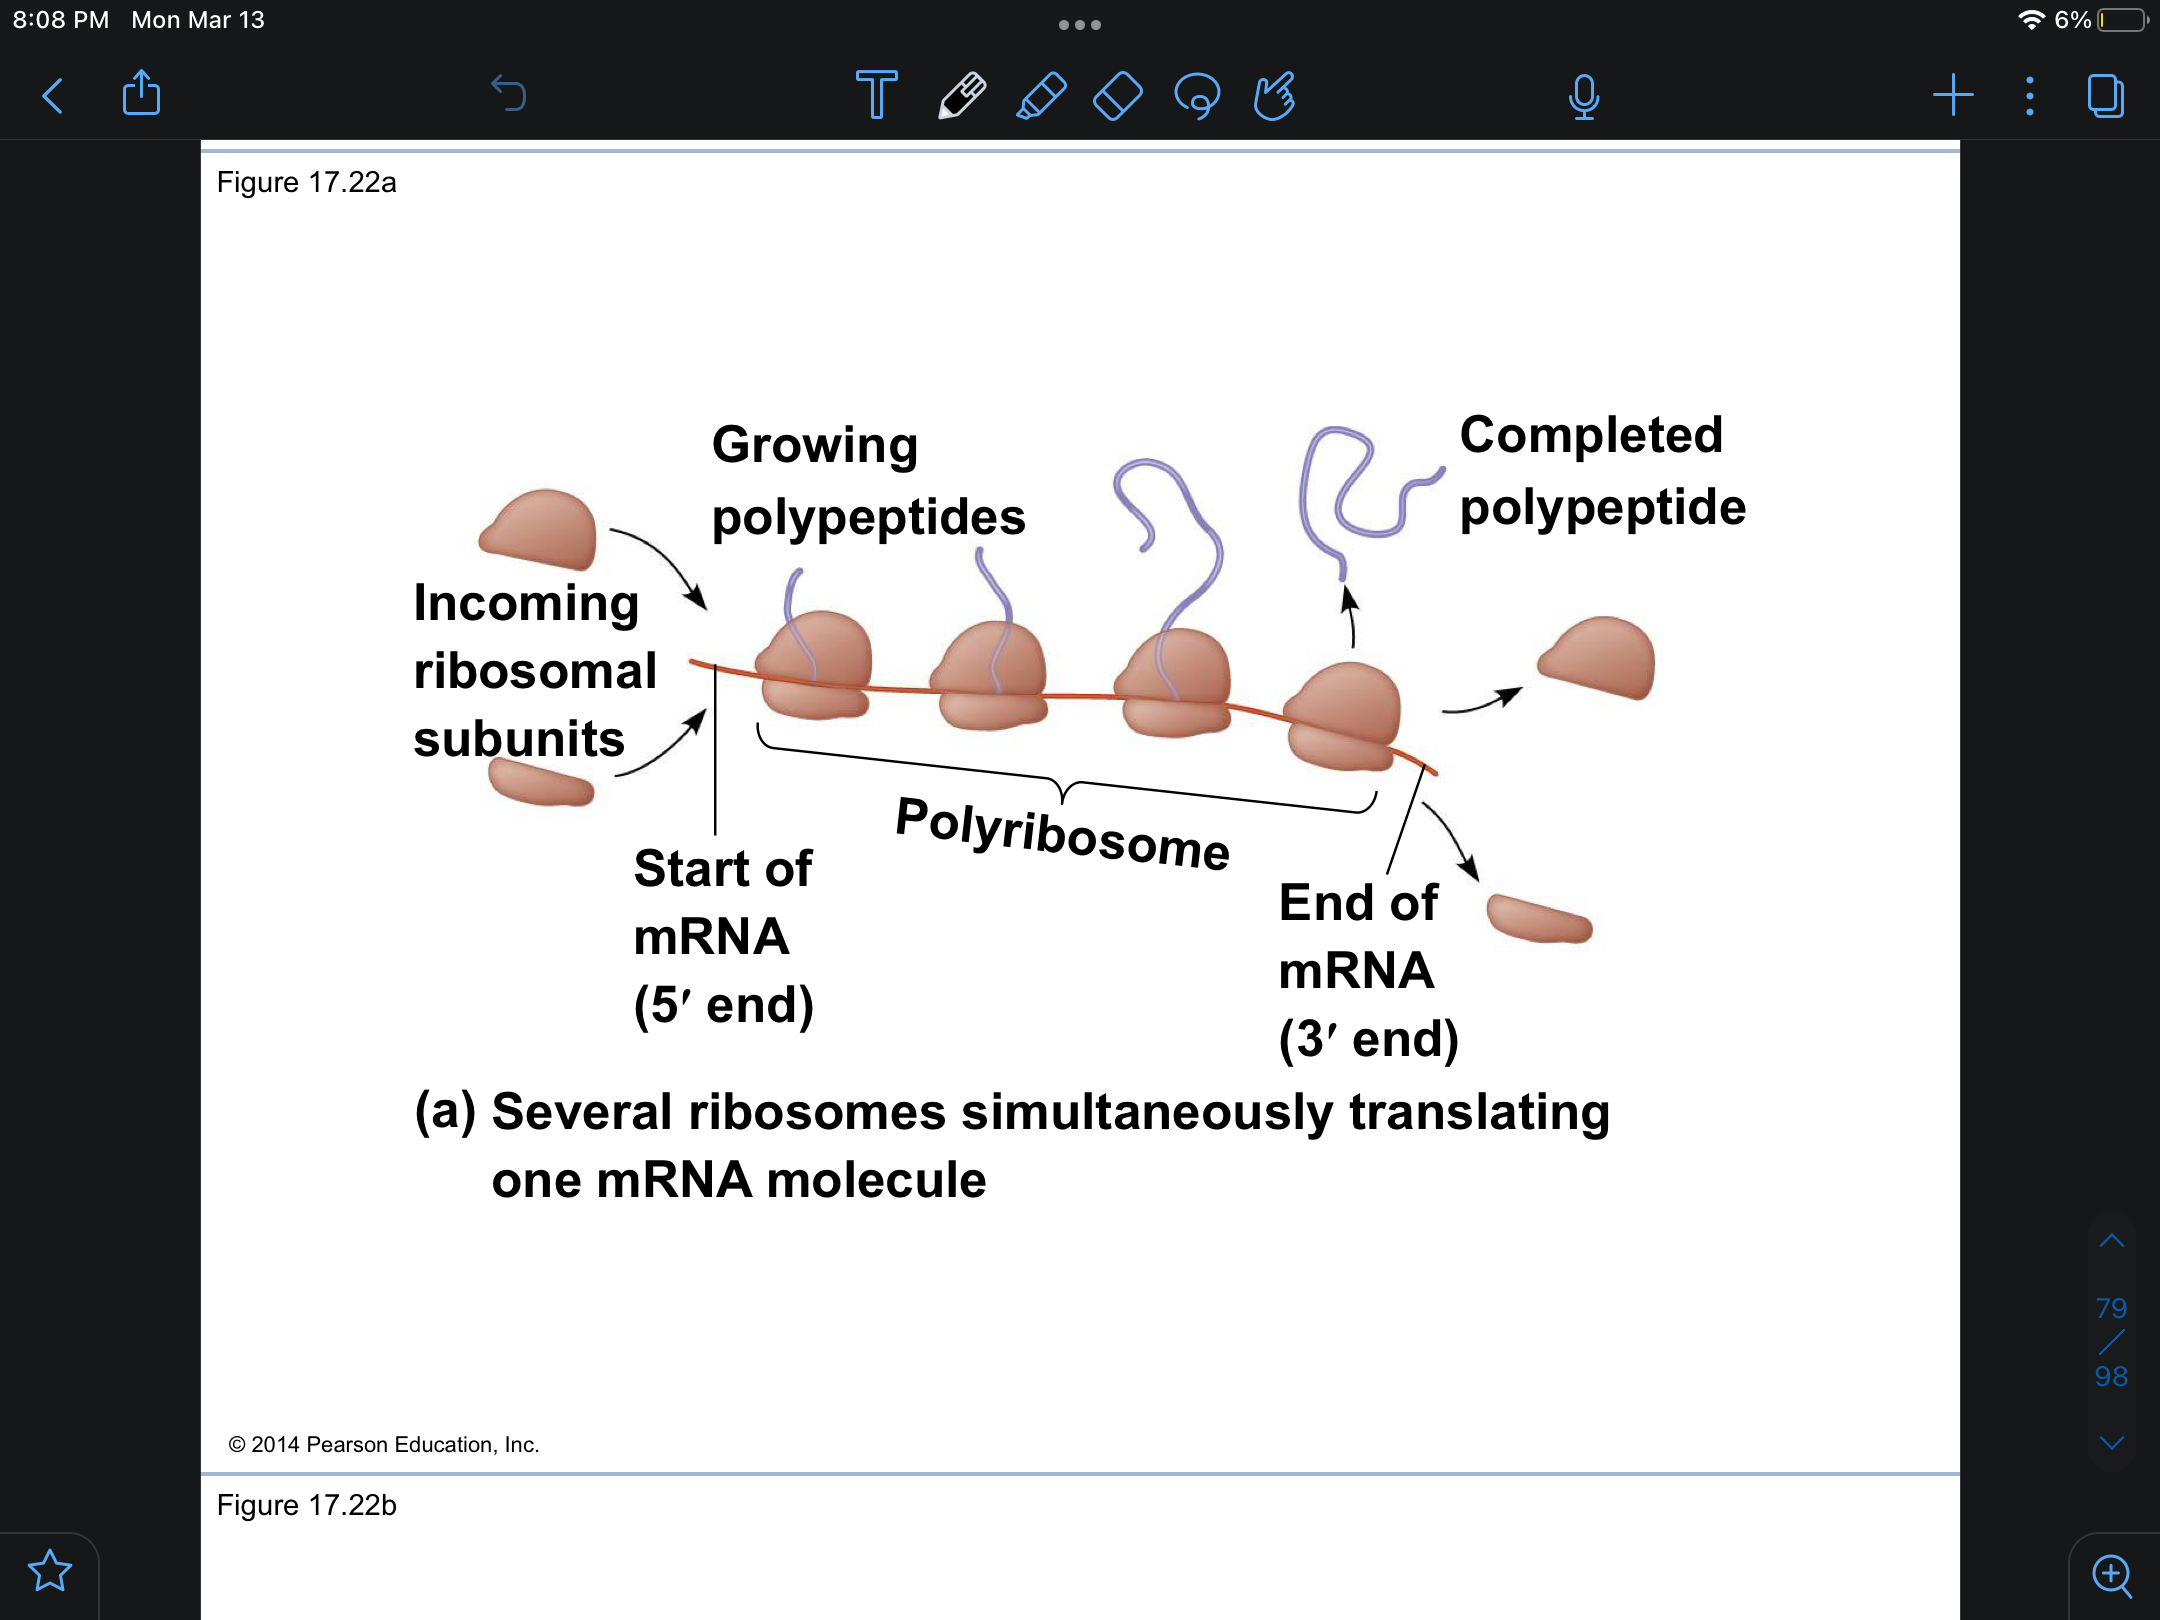Go to the next page arrow

(x=2111, y=1442)
